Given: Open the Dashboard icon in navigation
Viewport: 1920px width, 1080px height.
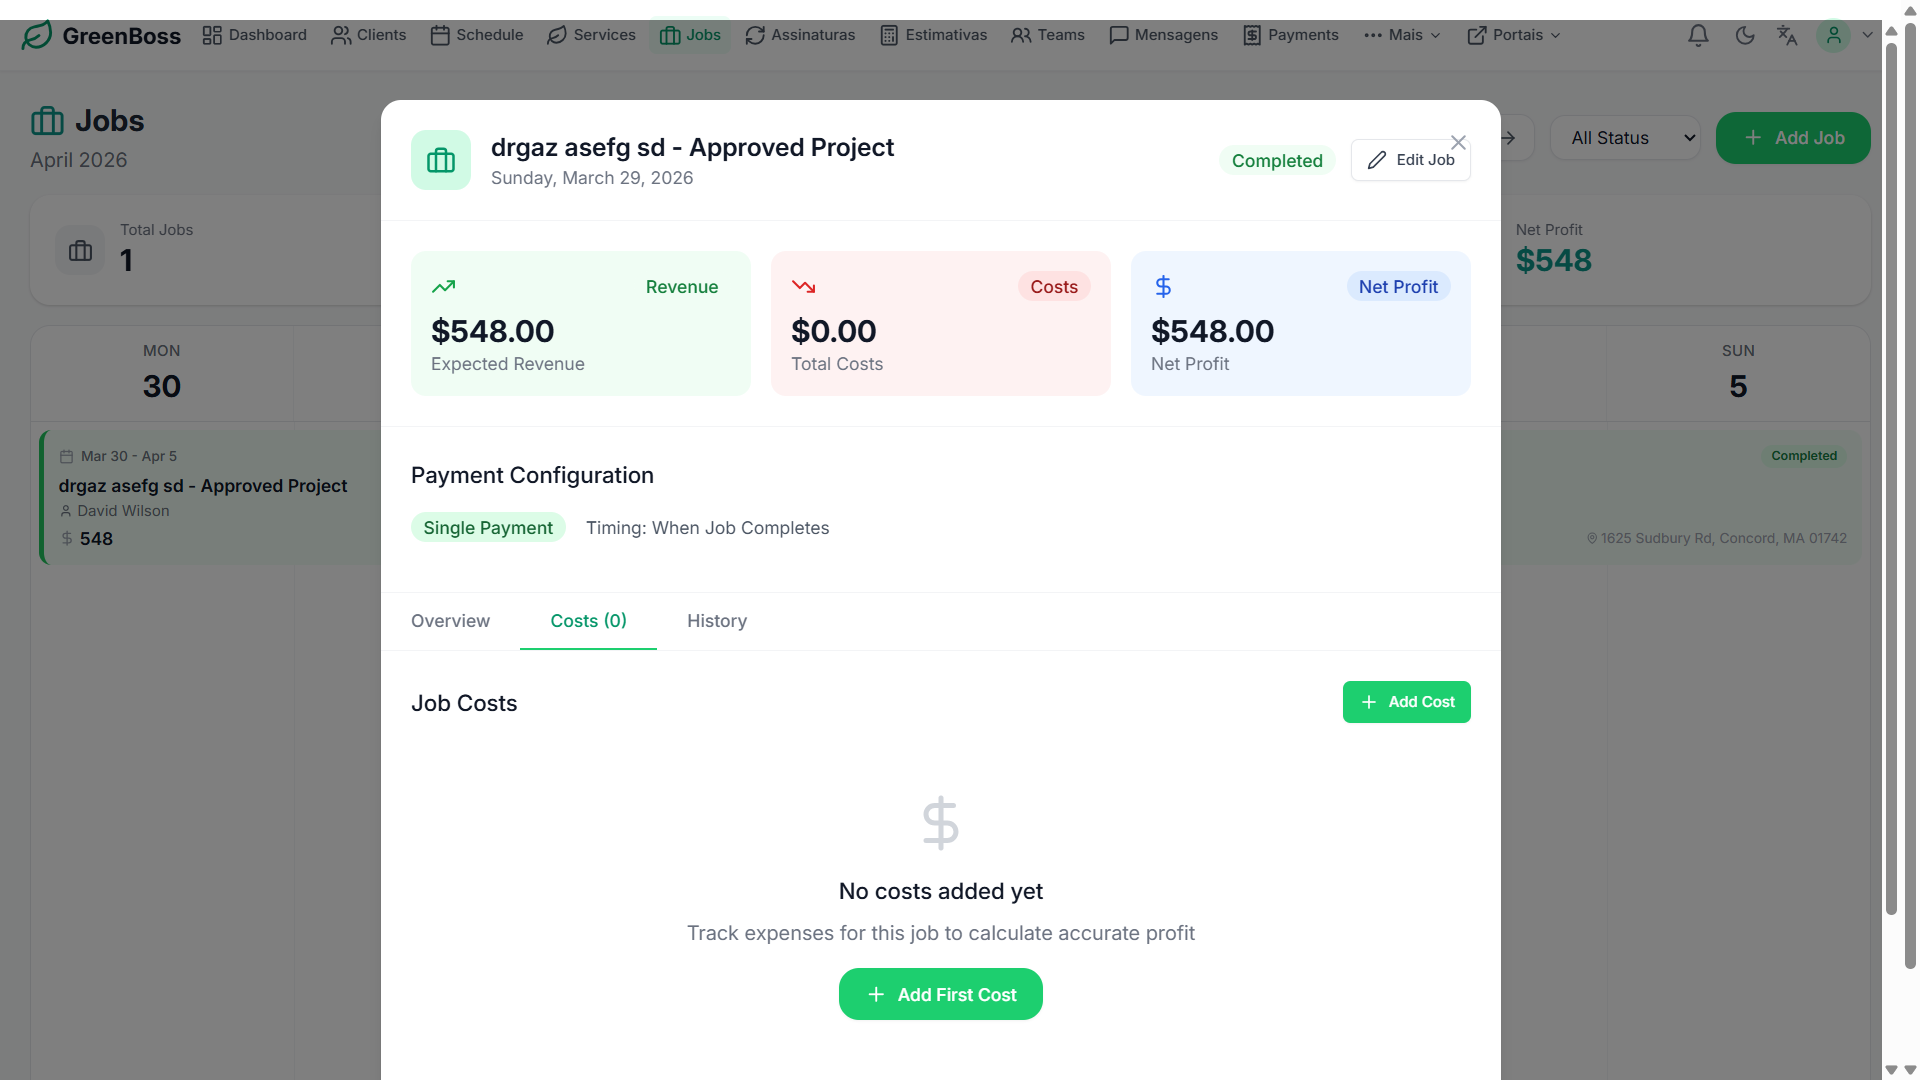Looking at the screenshot, I should pyautogui.click(x=211, y=35).
